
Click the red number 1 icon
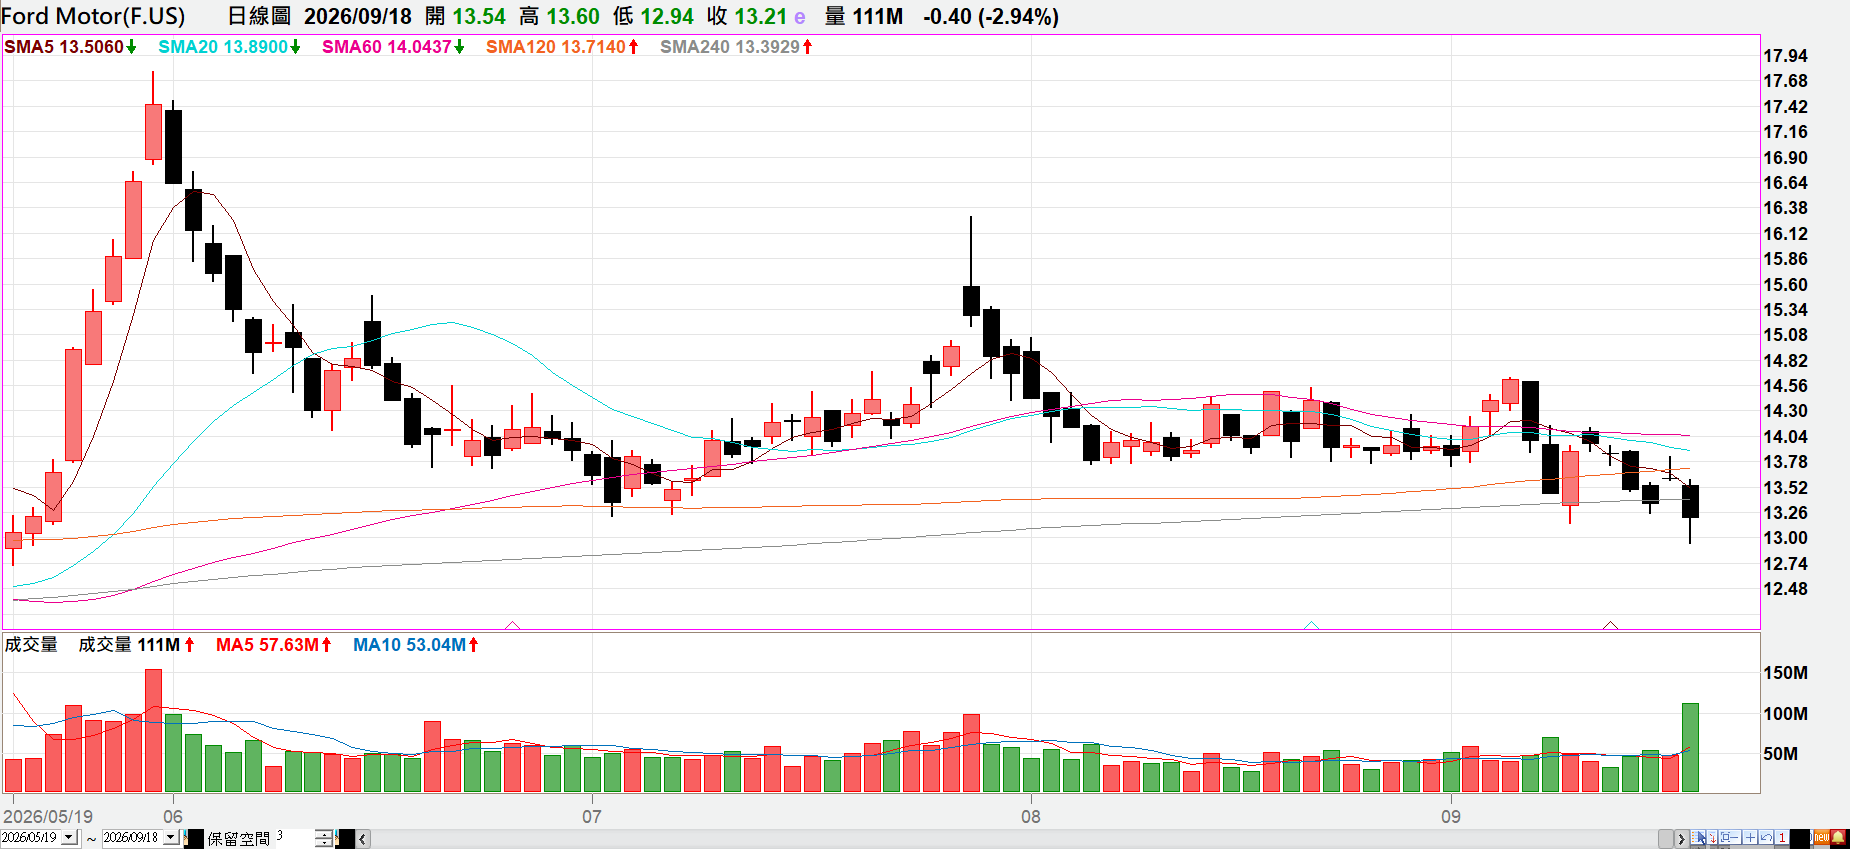click(x=1781, y=838)
